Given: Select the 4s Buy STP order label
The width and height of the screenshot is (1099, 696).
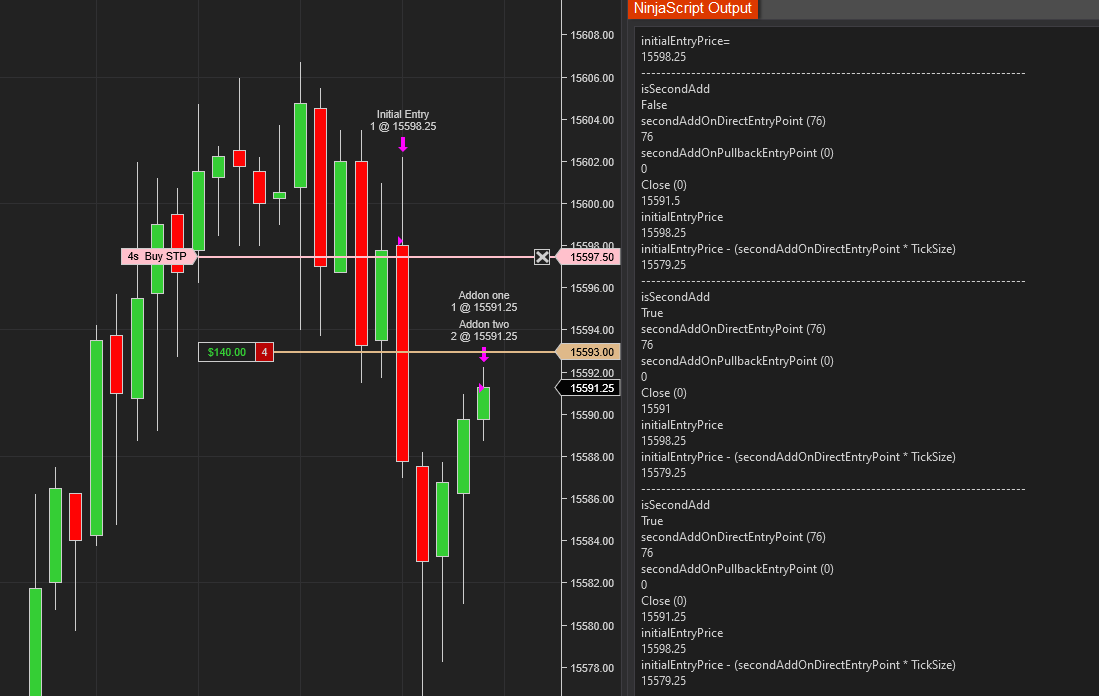Looking at the screenshot, I should tap(159, 257).
